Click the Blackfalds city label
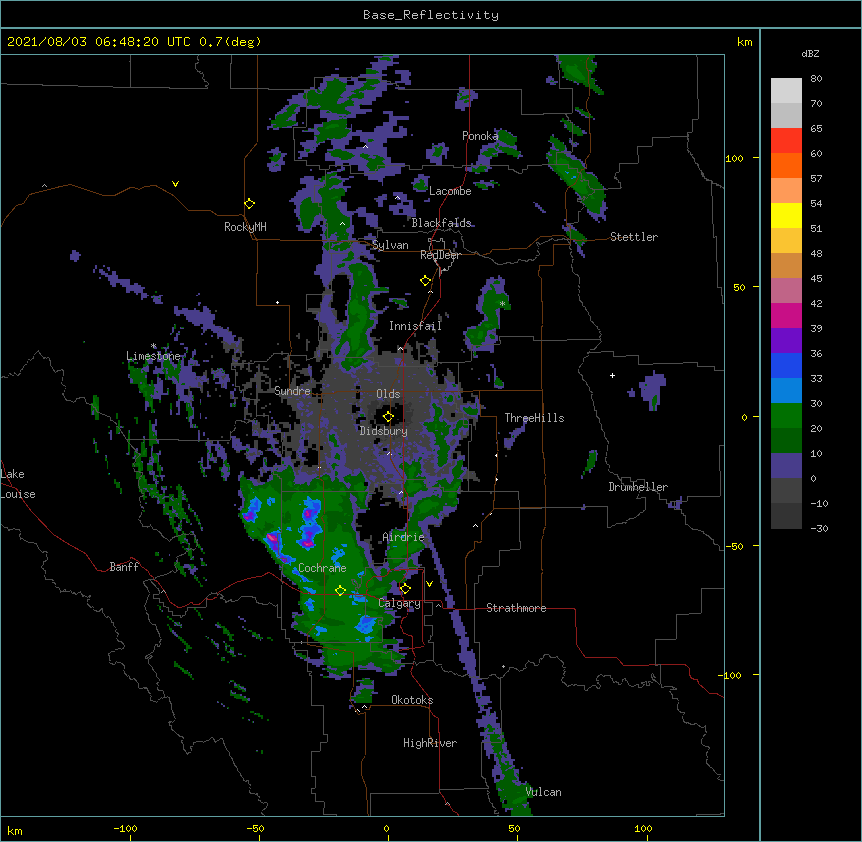The image size is (862, 842). [441, 223]
